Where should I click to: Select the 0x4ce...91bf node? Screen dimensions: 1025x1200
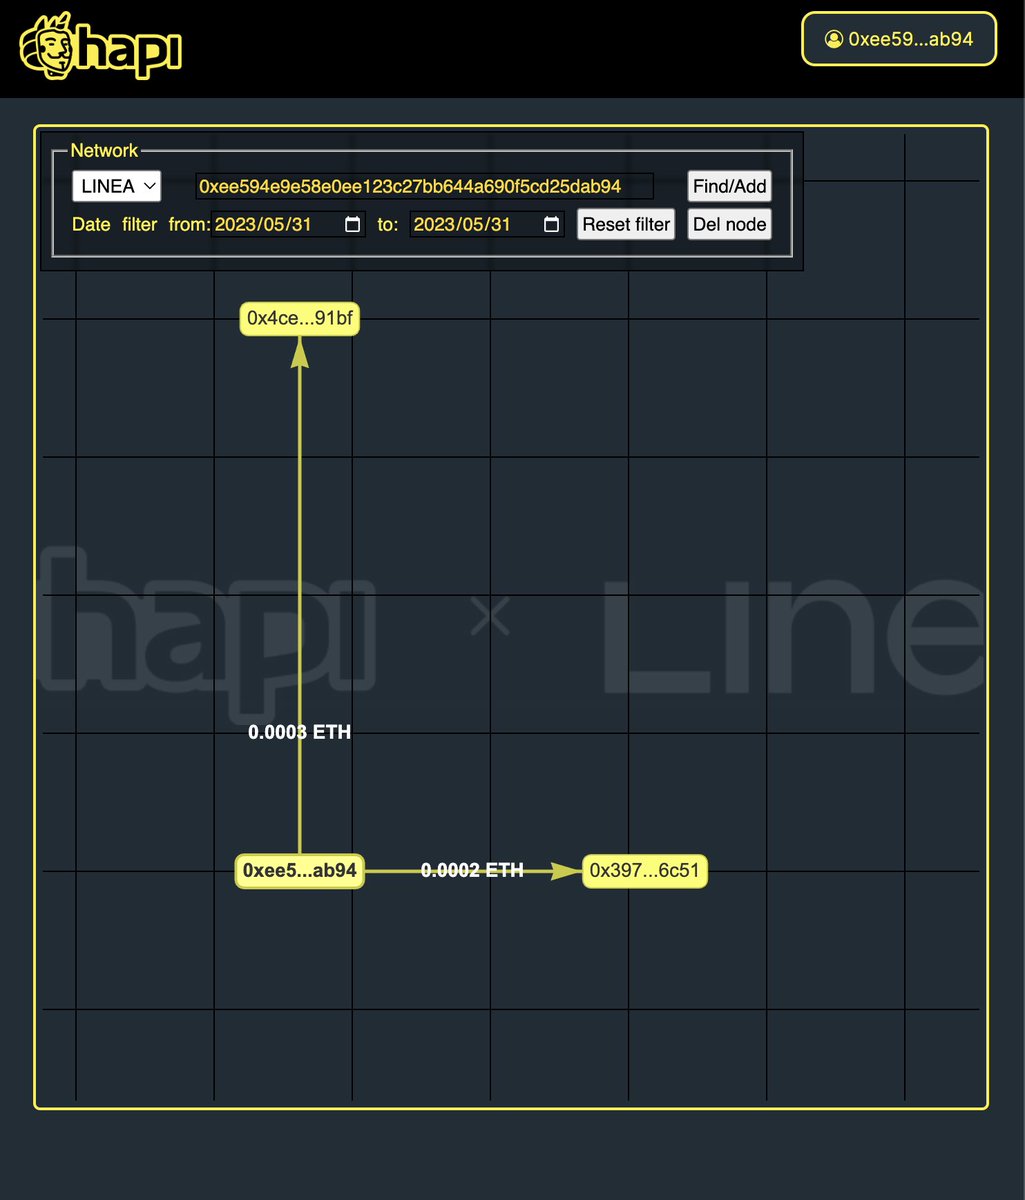point(299,319)
